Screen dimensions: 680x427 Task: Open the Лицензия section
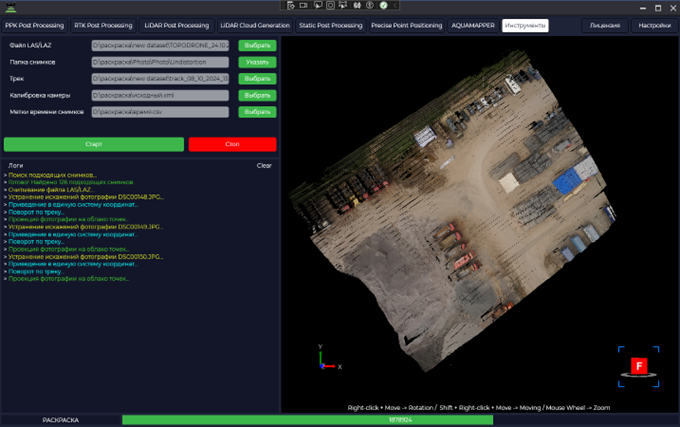605,26
